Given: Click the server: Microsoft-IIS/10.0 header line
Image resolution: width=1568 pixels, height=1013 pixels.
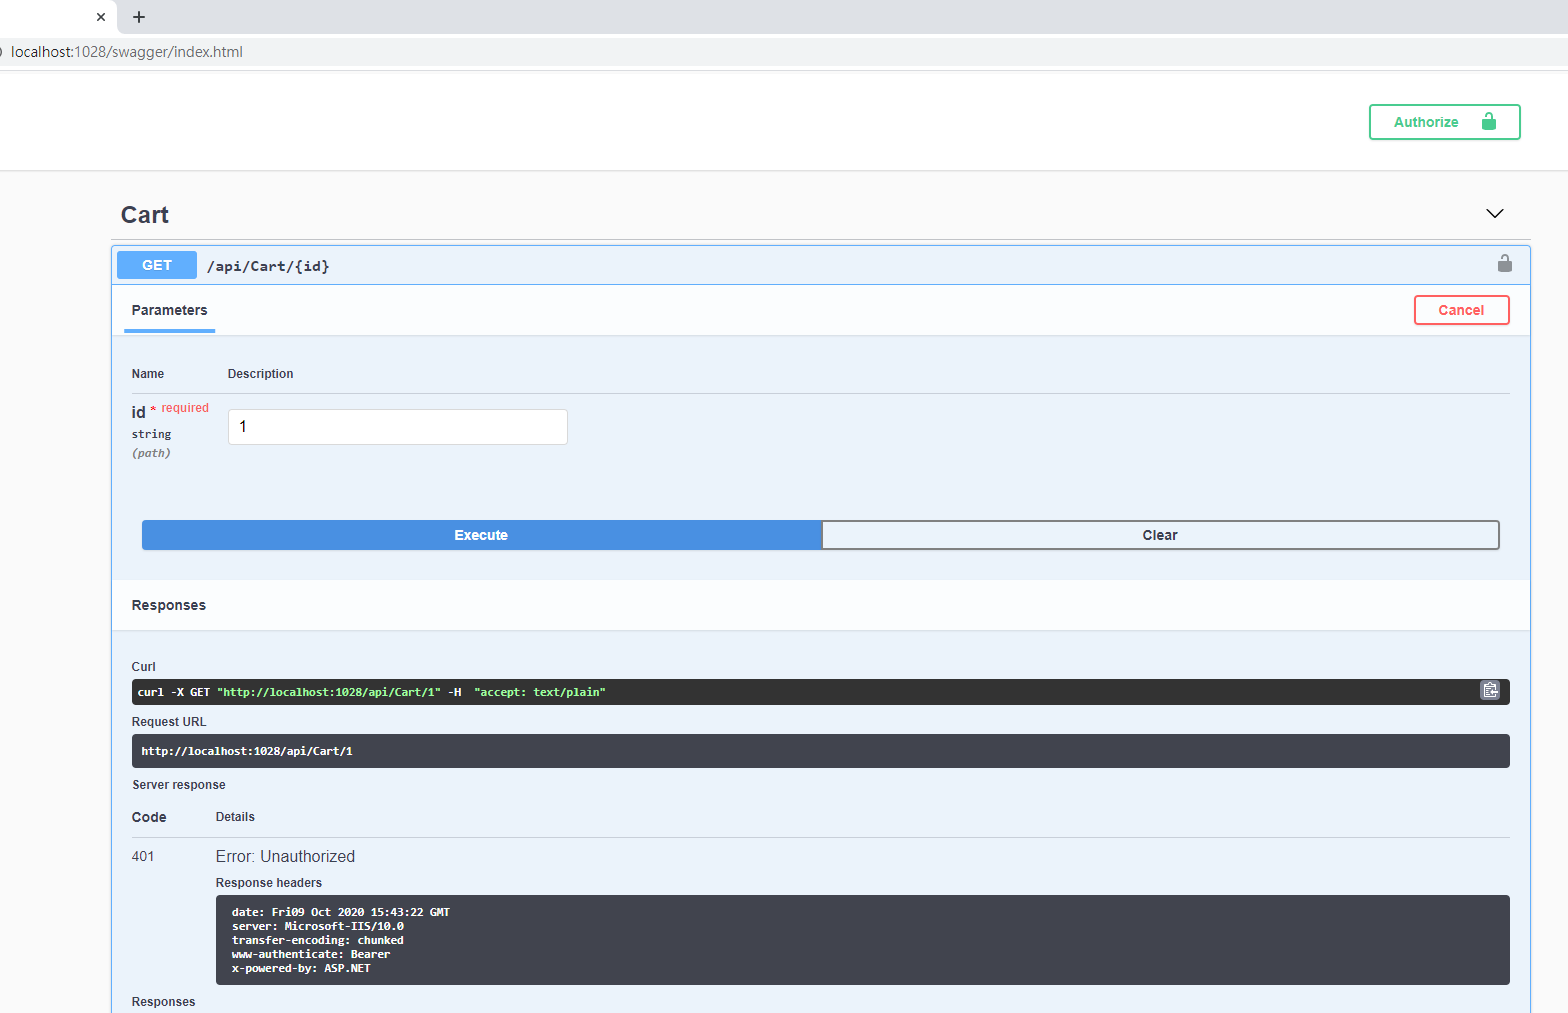Looking at the screenshot, I should point(318,926).
